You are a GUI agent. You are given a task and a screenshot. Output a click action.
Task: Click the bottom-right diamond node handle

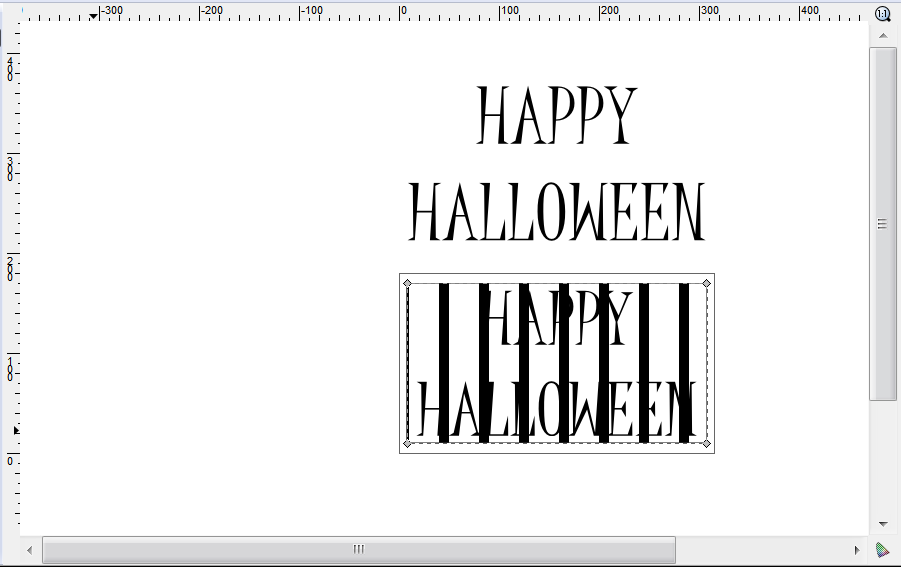[706, 443]
